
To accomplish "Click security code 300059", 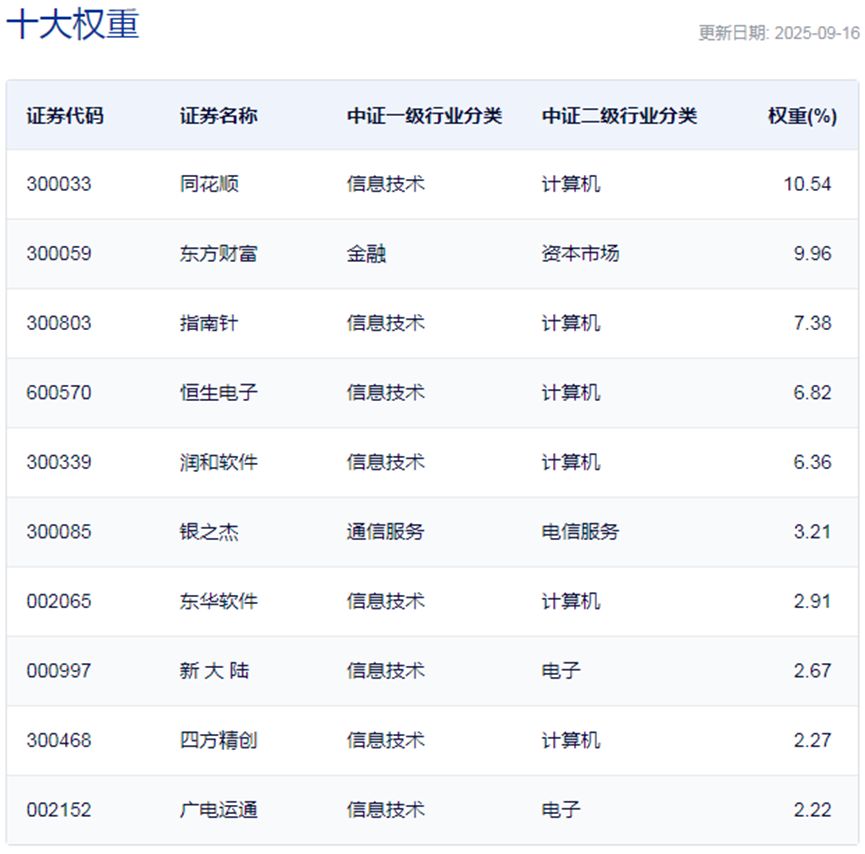I will tap(59, 253).
